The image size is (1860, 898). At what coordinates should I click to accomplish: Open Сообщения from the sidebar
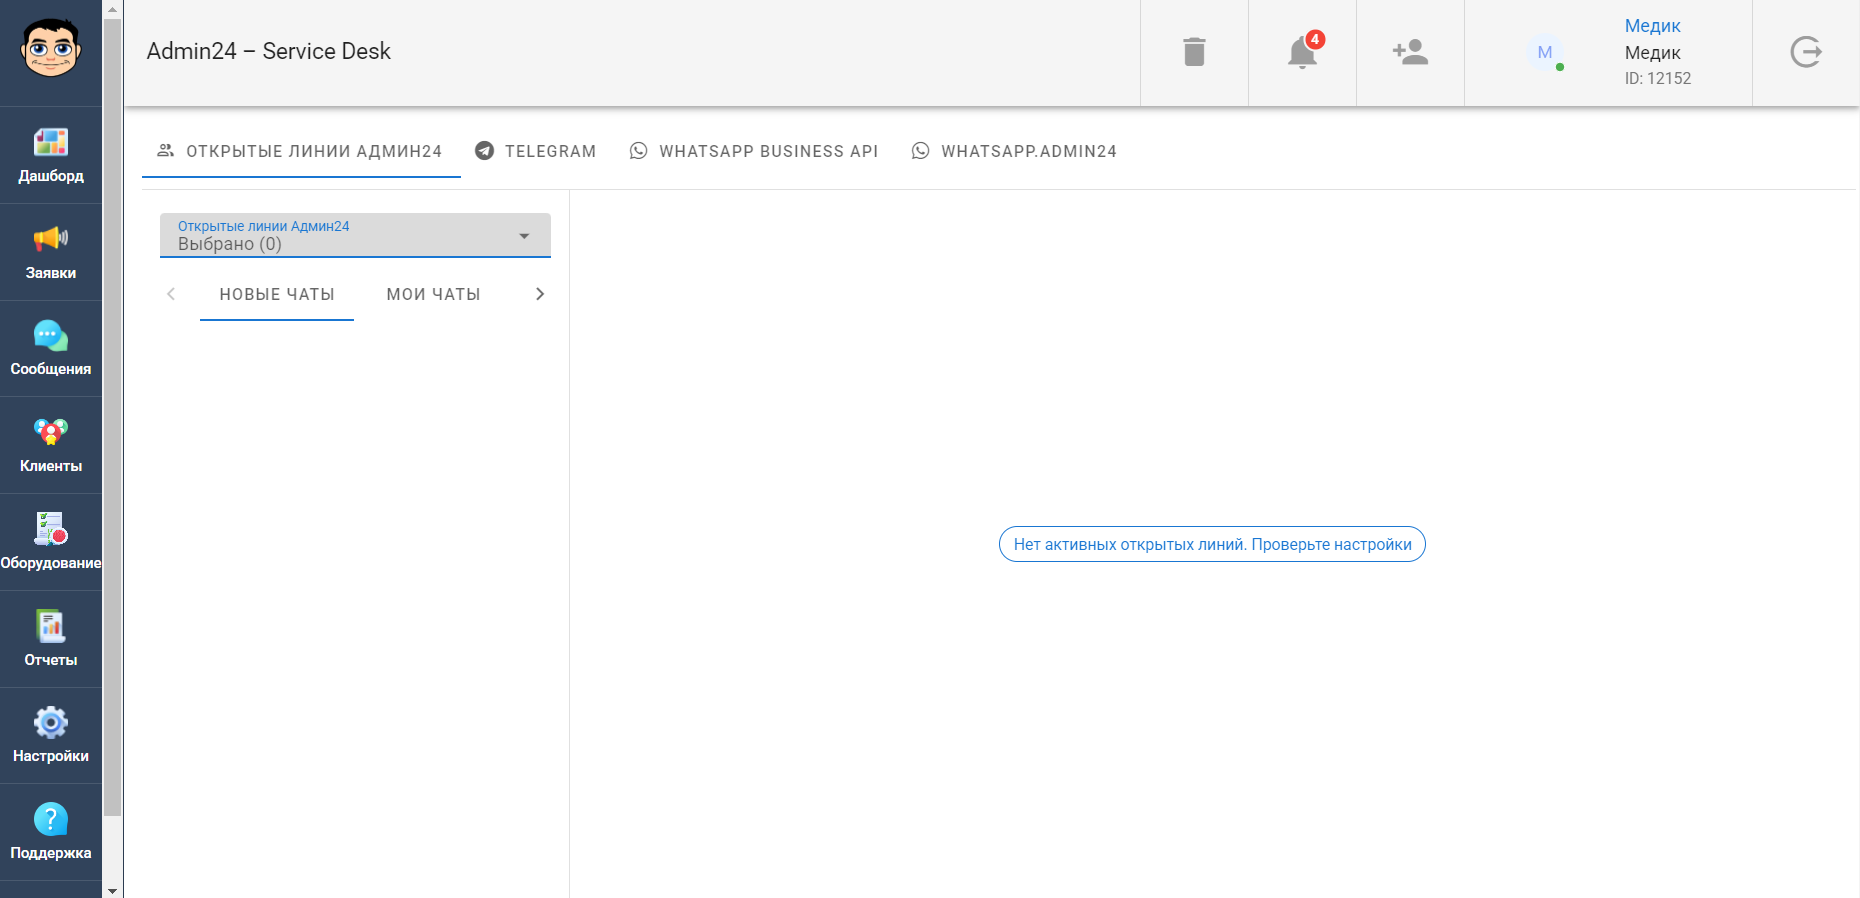pyautogui.click(x=51, y=349)
